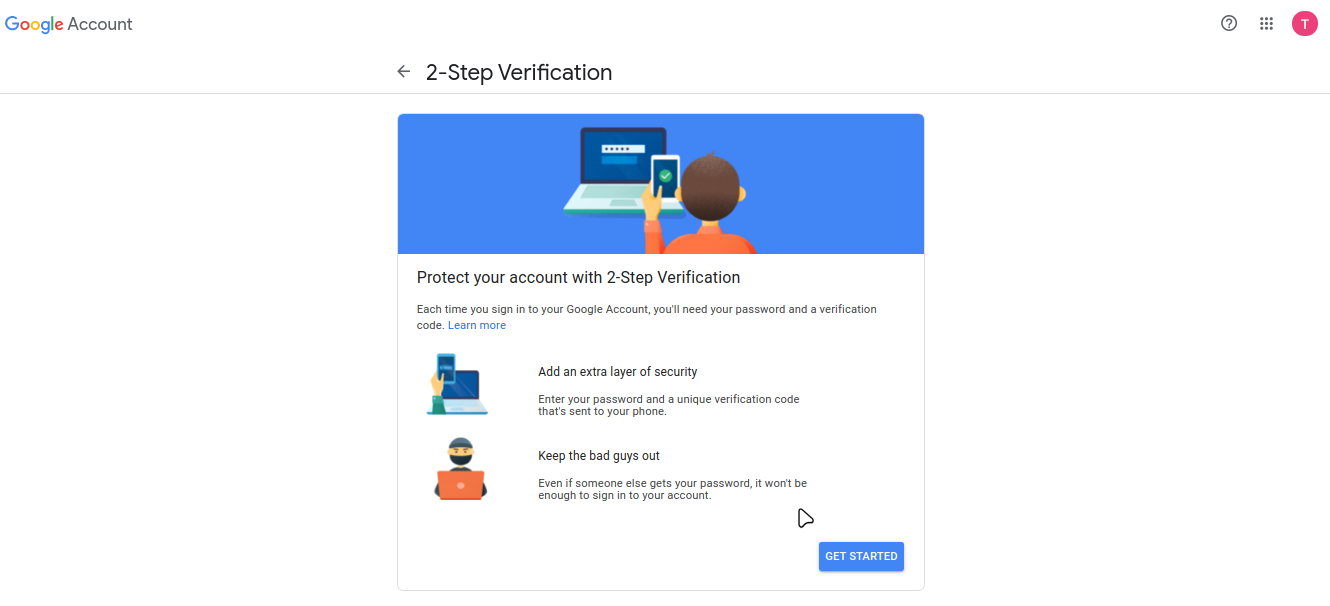Open the Google apps grid
This screenshot has width=1330, height=606.
(x=1266, y=24)
